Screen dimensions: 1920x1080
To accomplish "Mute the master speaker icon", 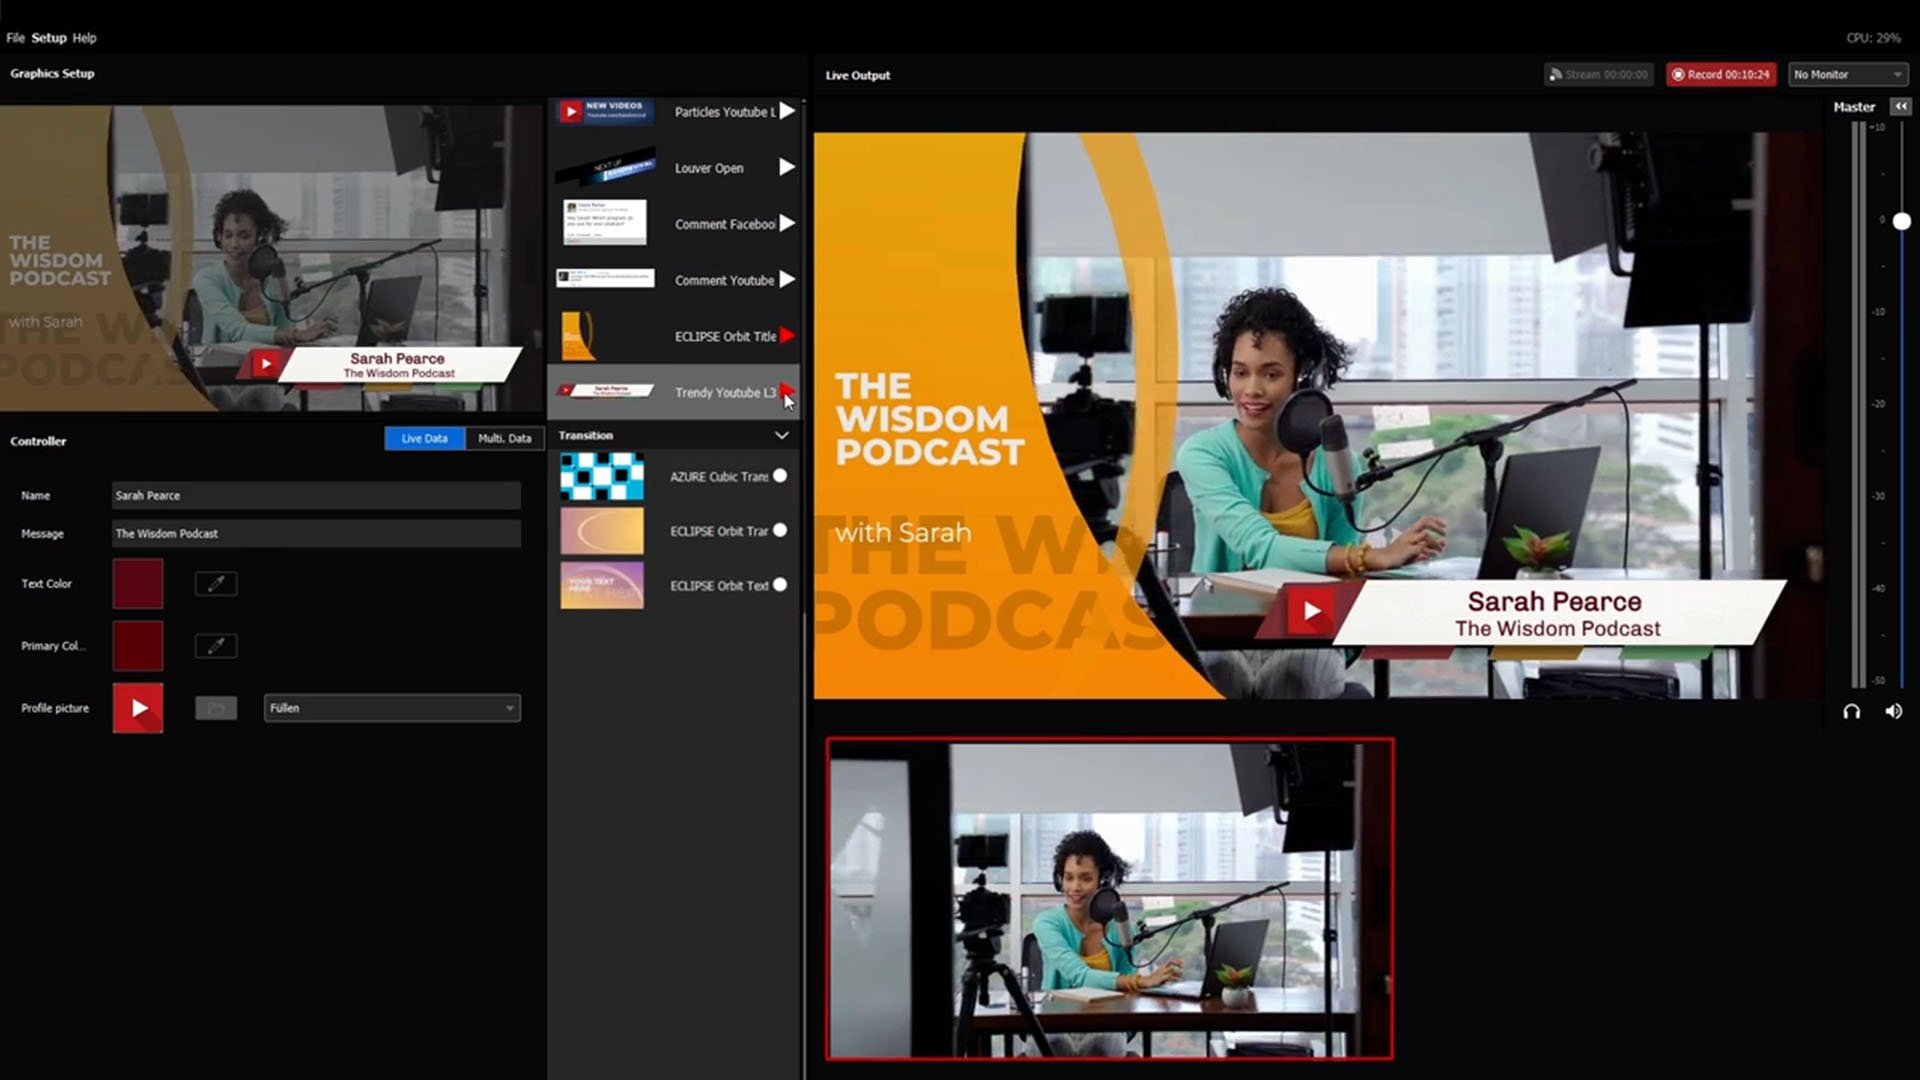I will tap(1893, 711).
